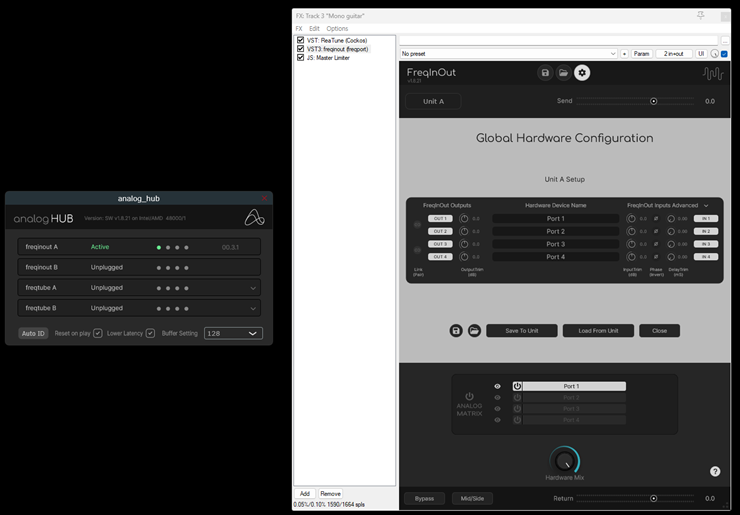Click the Analog Matrix power icon
The width and height of the screenshot is (740, 515).
[469, 396]
